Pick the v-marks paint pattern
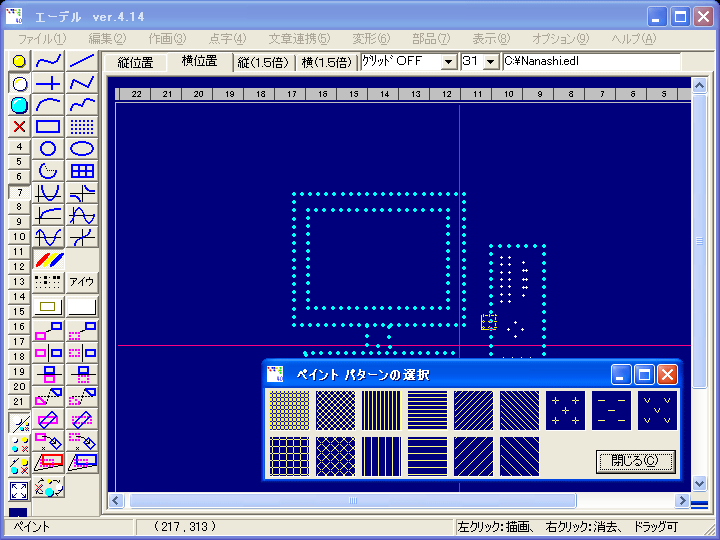This screenshot has width=720, height=540. click(x=657, y=410)
